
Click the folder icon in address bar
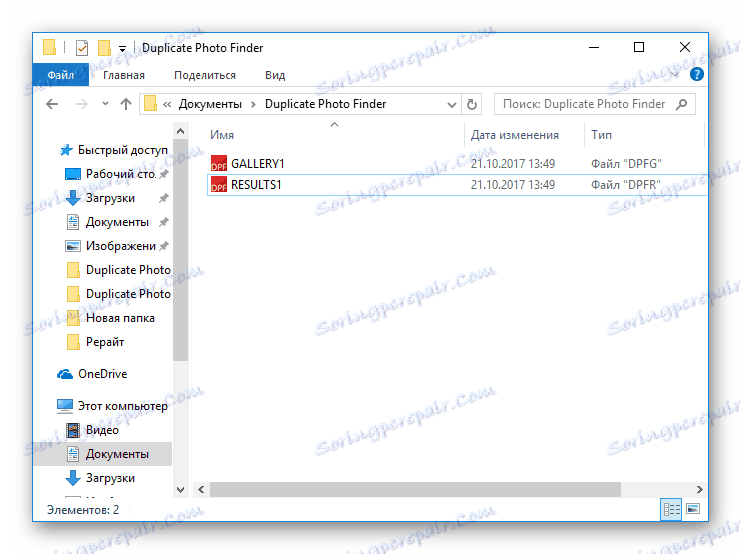pos(150,104)
